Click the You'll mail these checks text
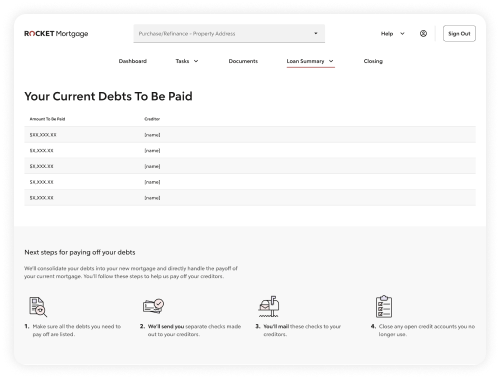The width and height of the screenshot is (500, 379). tap(302, 330)
